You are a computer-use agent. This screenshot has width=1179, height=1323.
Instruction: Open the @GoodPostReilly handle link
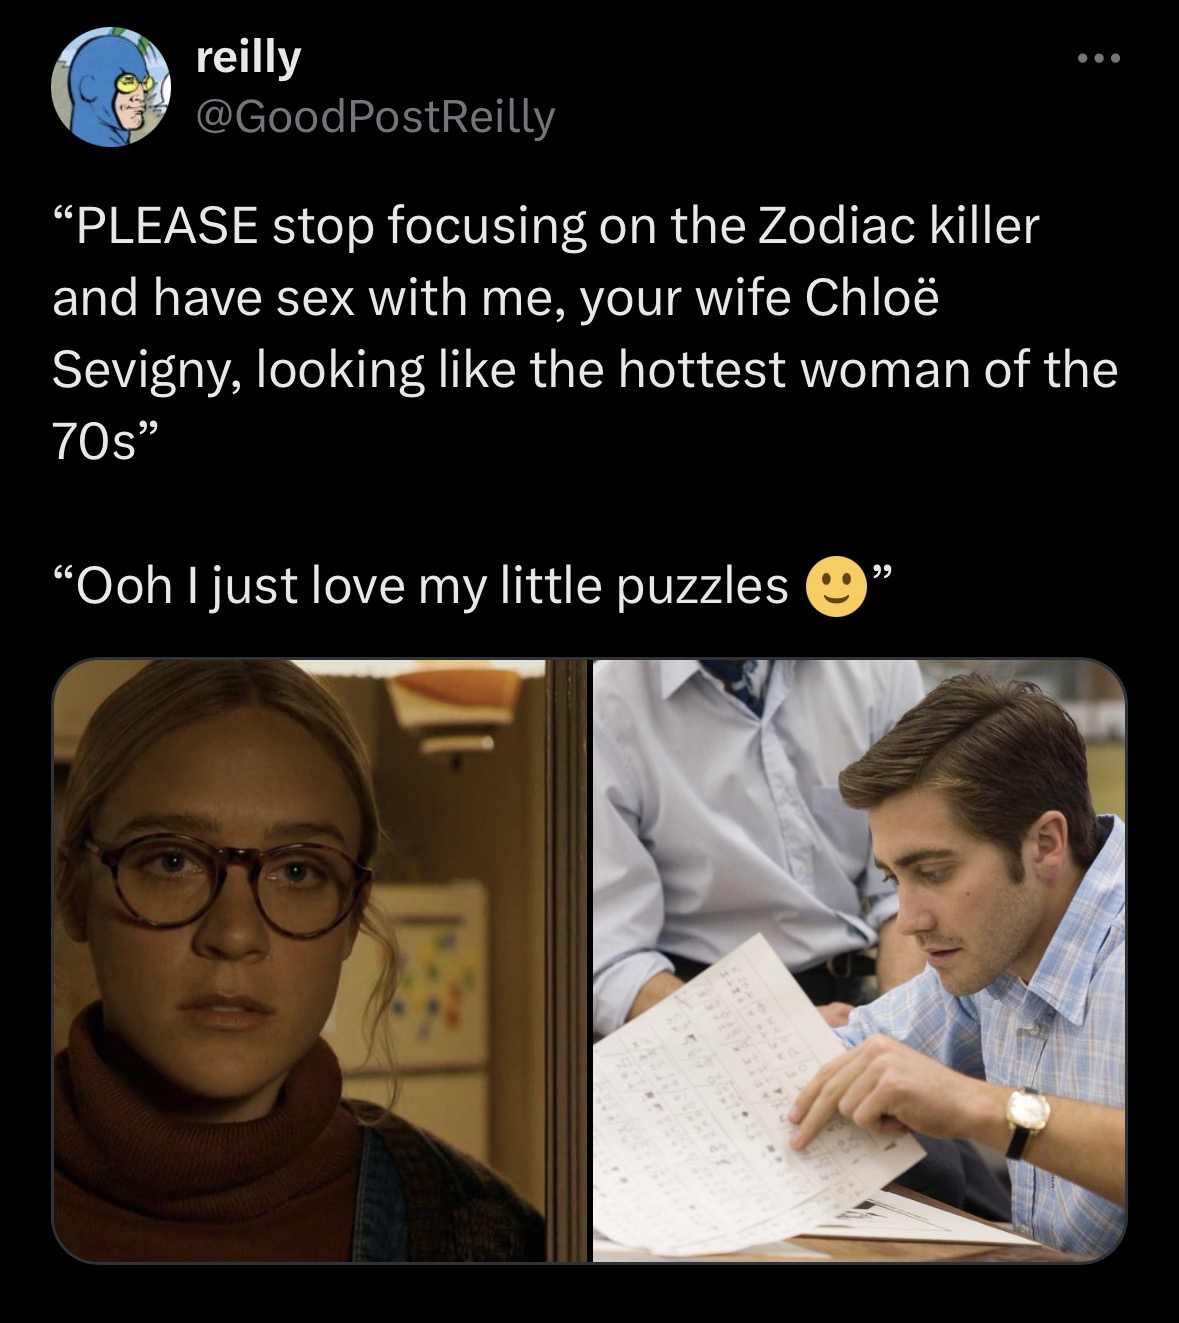pos(374,118)
